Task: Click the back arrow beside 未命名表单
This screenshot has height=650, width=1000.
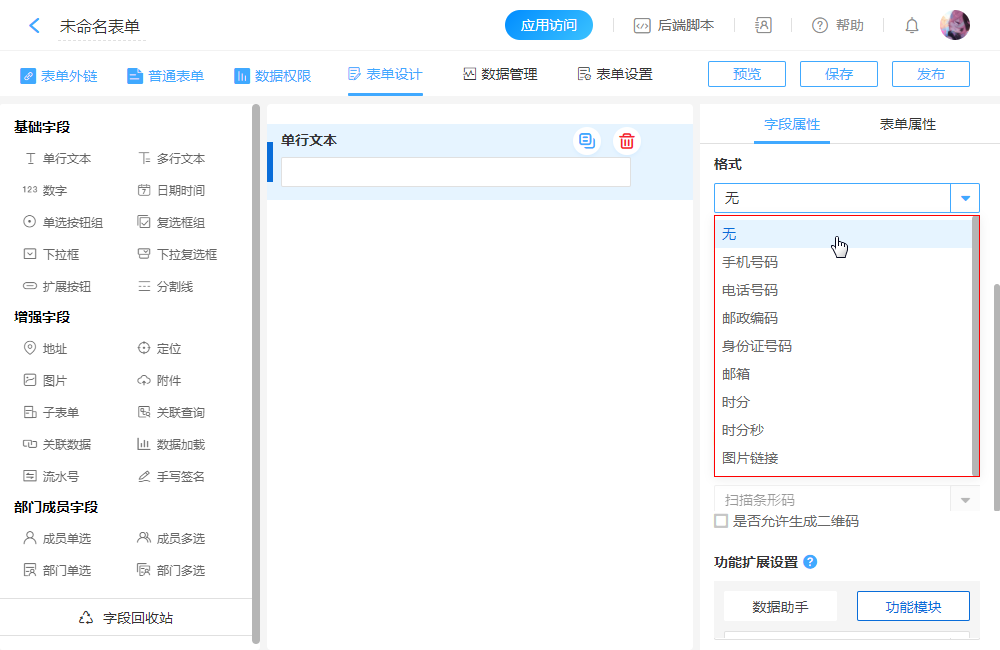Action: pyautogui.click(x=35, y=26)
